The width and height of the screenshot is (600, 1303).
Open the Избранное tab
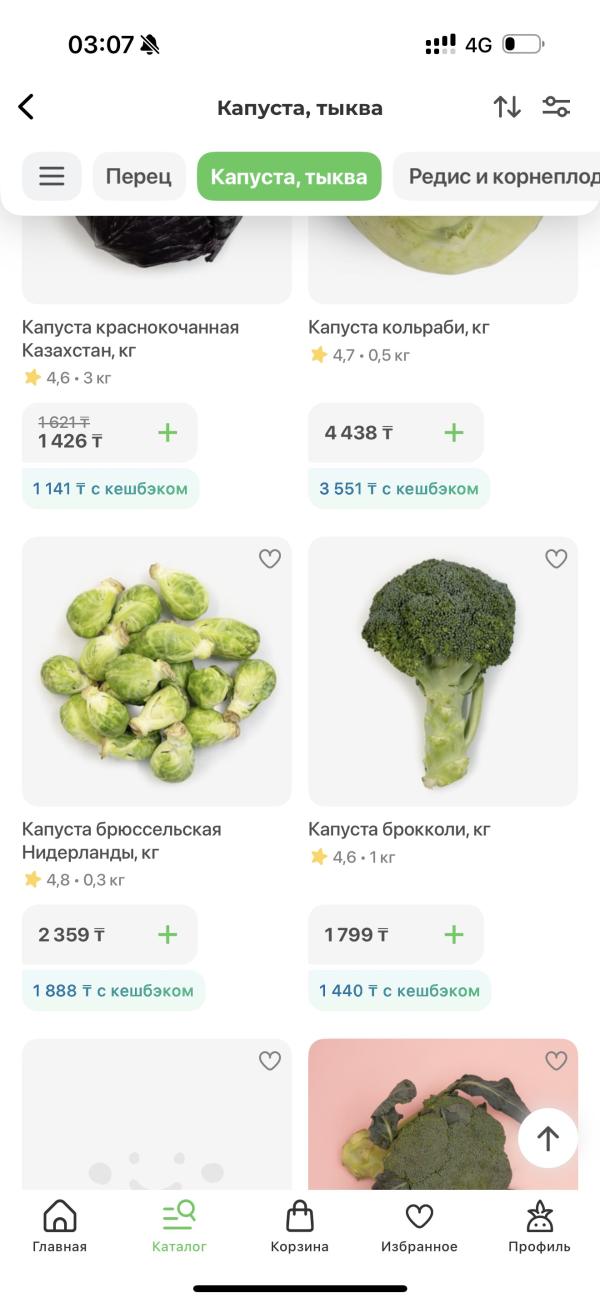tap(419, 1227)
